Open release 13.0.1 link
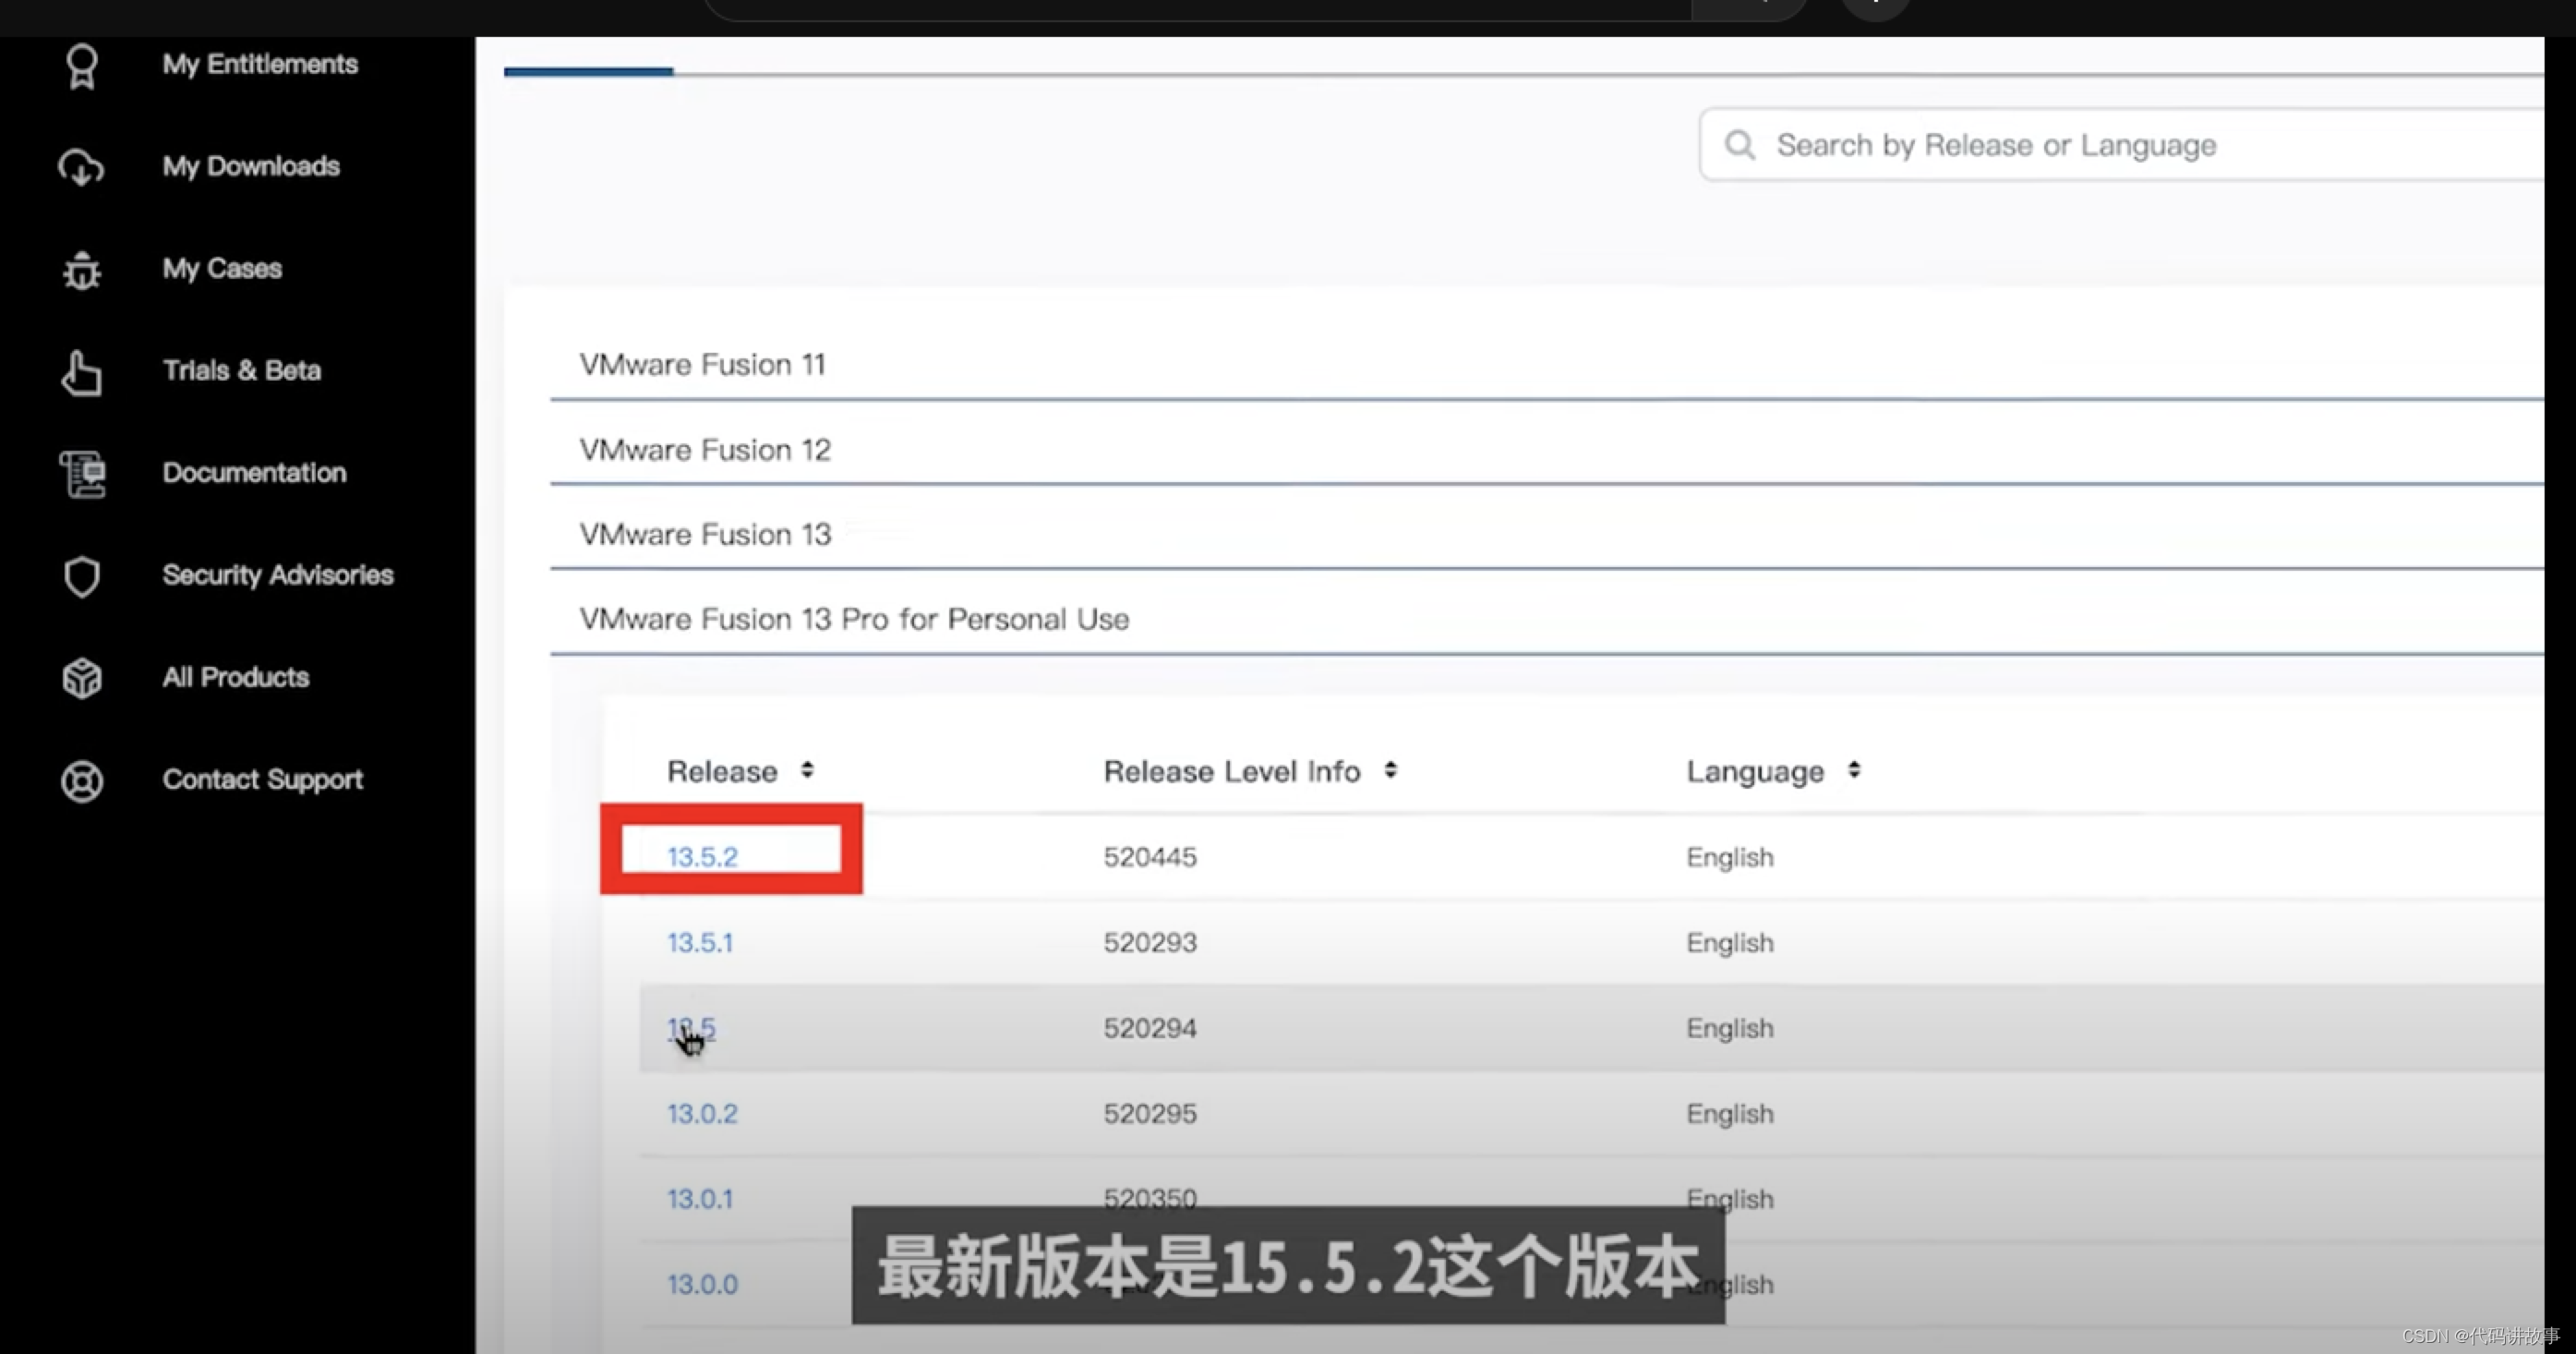The width and height of the screenshot is (2576, 1354). [700, 1198]
